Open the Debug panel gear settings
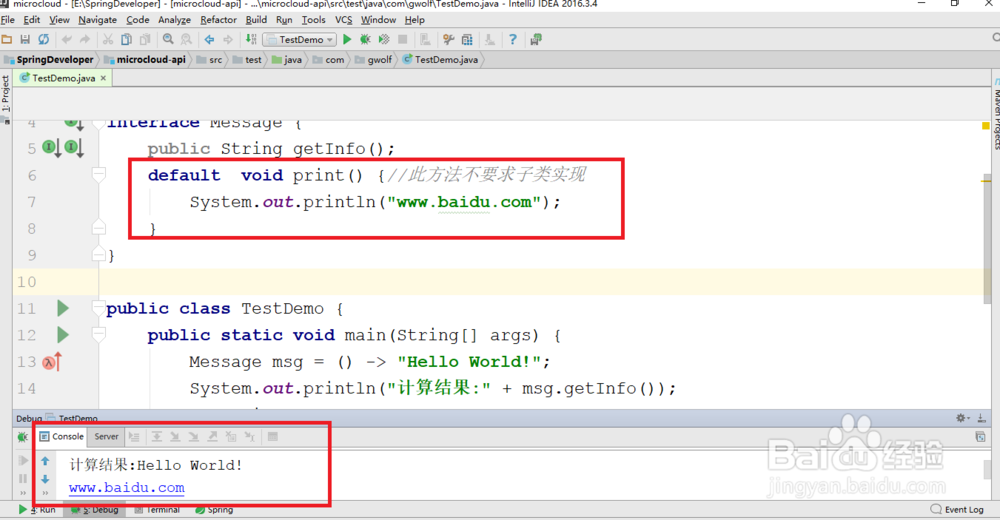 click(x=962, y=418)
